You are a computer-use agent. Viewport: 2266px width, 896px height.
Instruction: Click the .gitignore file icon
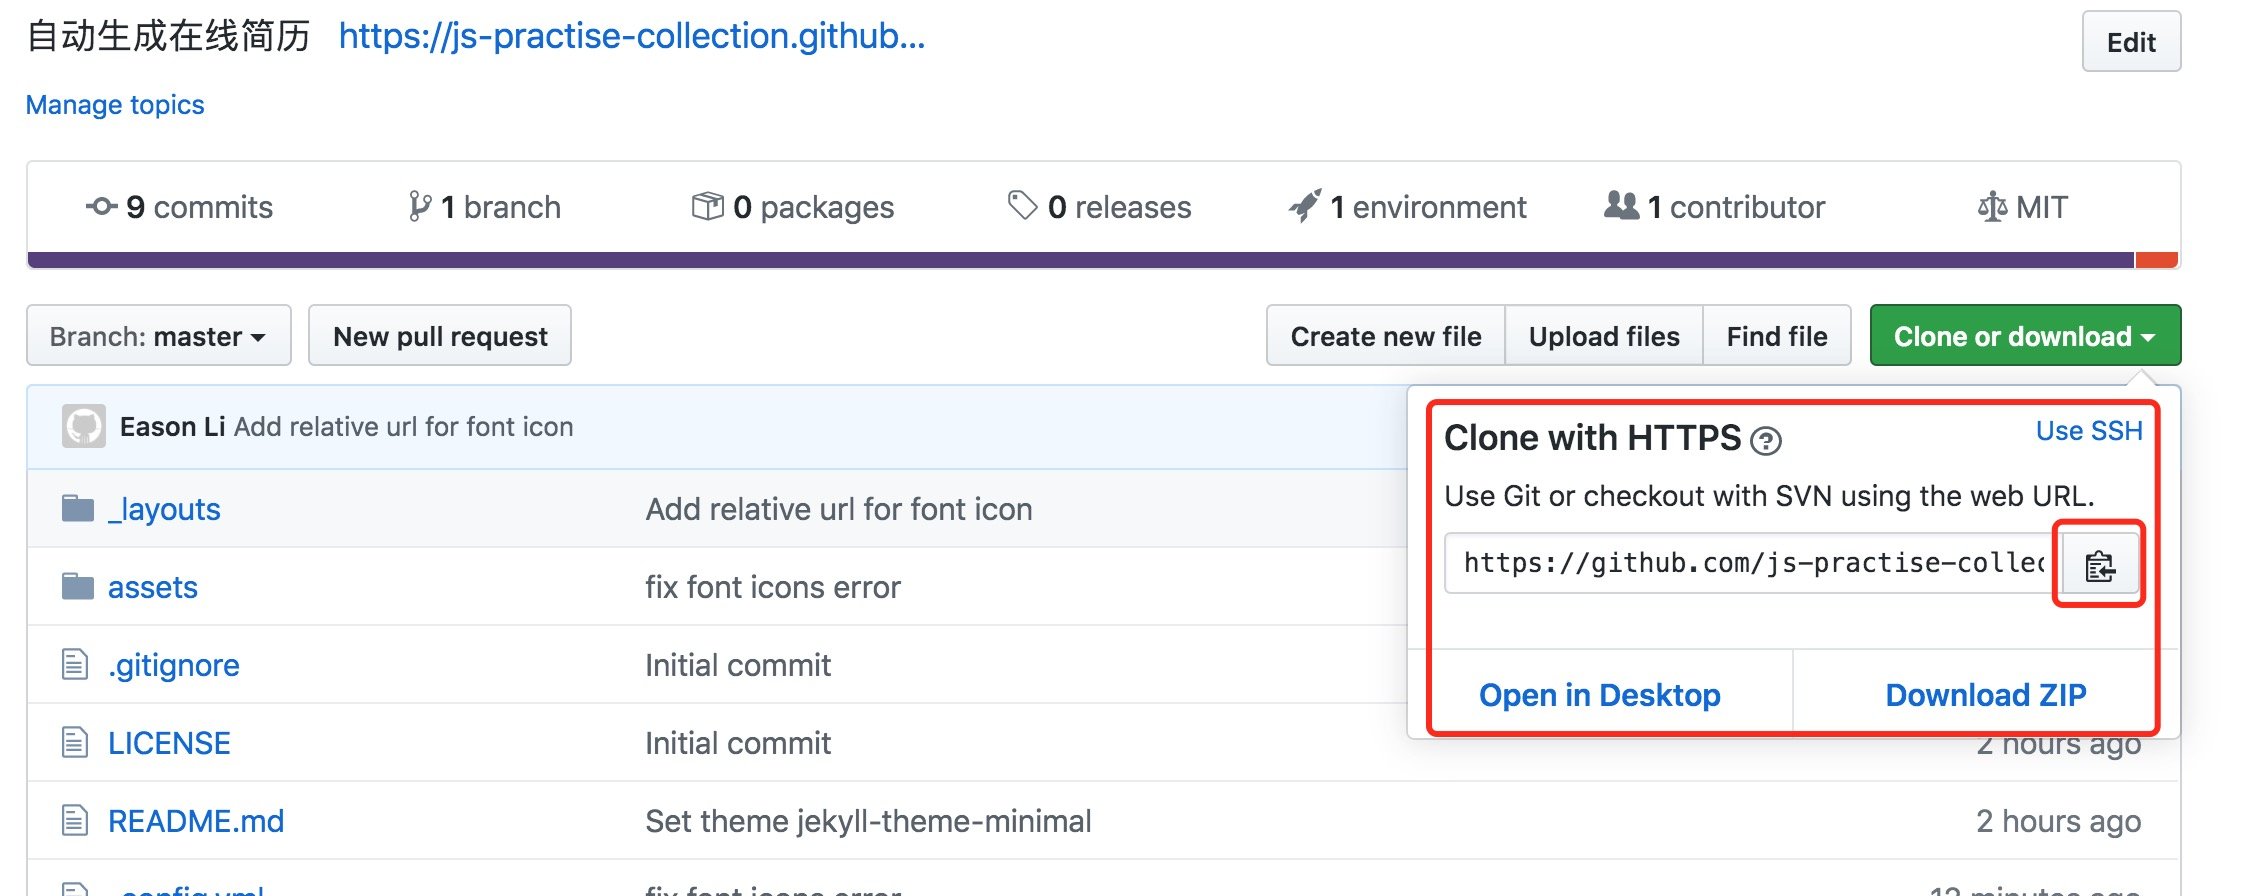pyautogui.click(x=75, y=664)
